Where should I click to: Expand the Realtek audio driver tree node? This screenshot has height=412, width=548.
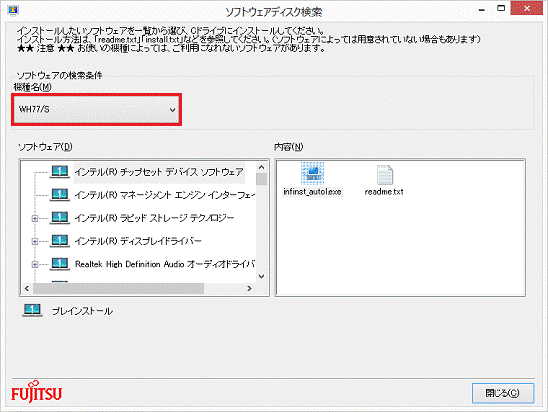[x=35, y=265]
